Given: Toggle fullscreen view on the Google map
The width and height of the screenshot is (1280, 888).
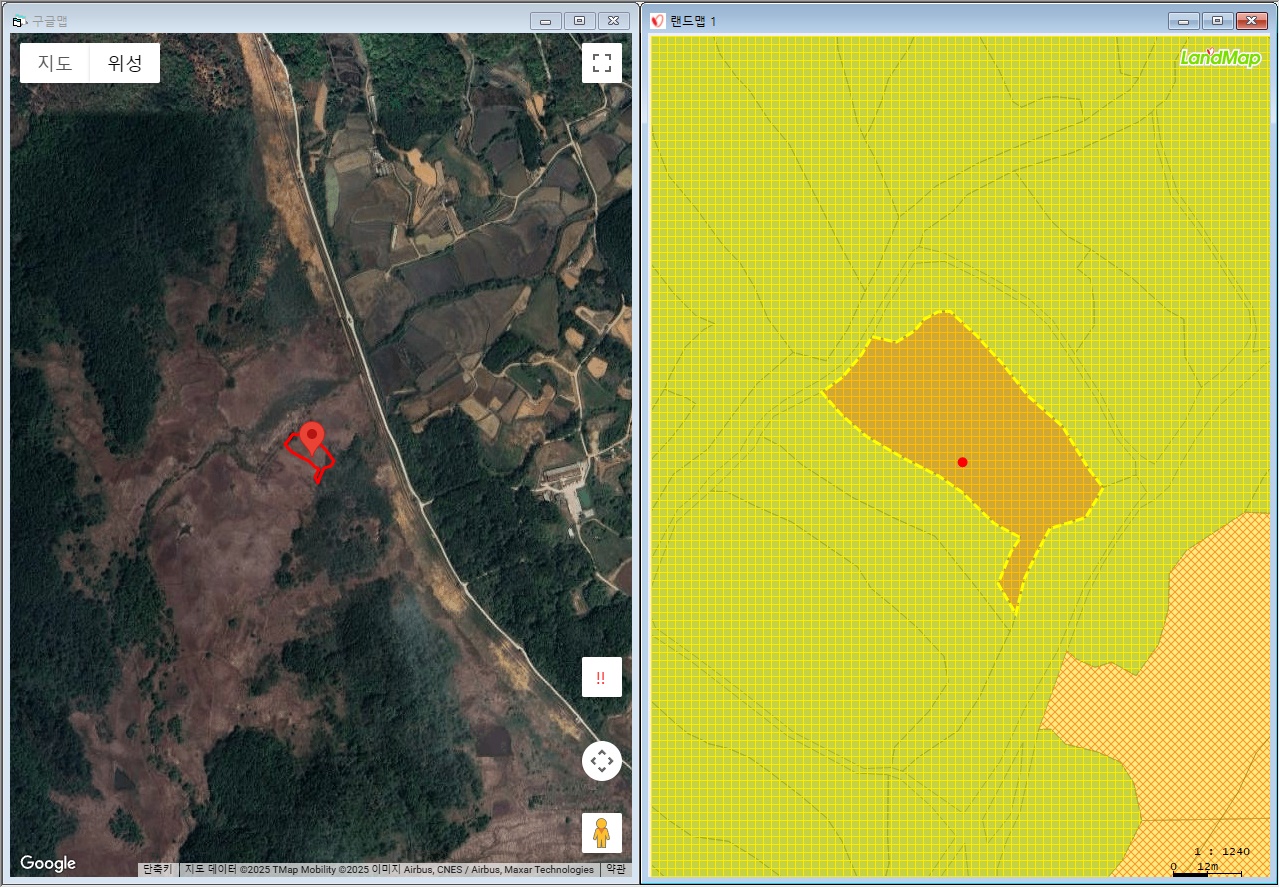Looking at the screenshot, I should 602,63.
